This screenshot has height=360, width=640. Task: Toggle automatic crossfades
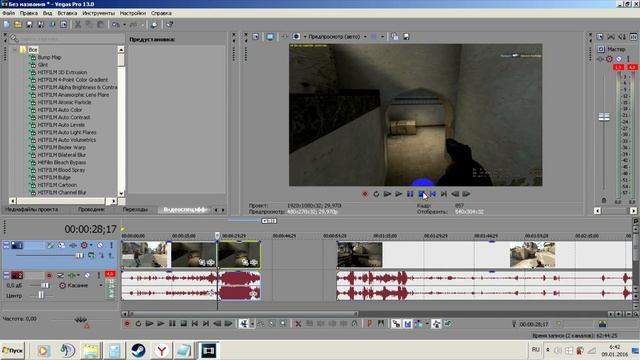click(407, 324)
